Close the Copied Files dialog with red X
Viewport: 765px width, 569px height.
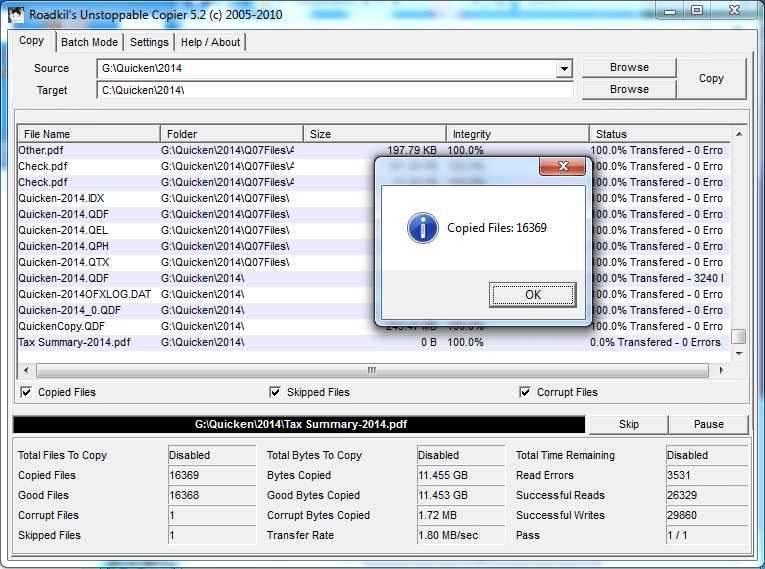click(x=563, y=166)
